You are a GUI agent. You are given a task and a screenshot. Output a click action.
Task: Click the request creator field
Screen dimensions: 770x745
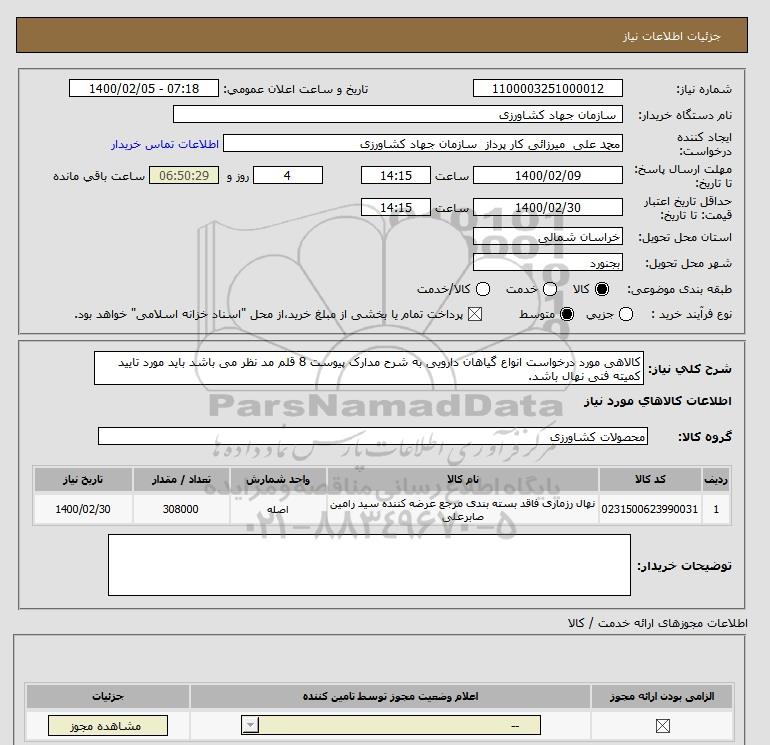pyautogui.click(x=423, y=143)
